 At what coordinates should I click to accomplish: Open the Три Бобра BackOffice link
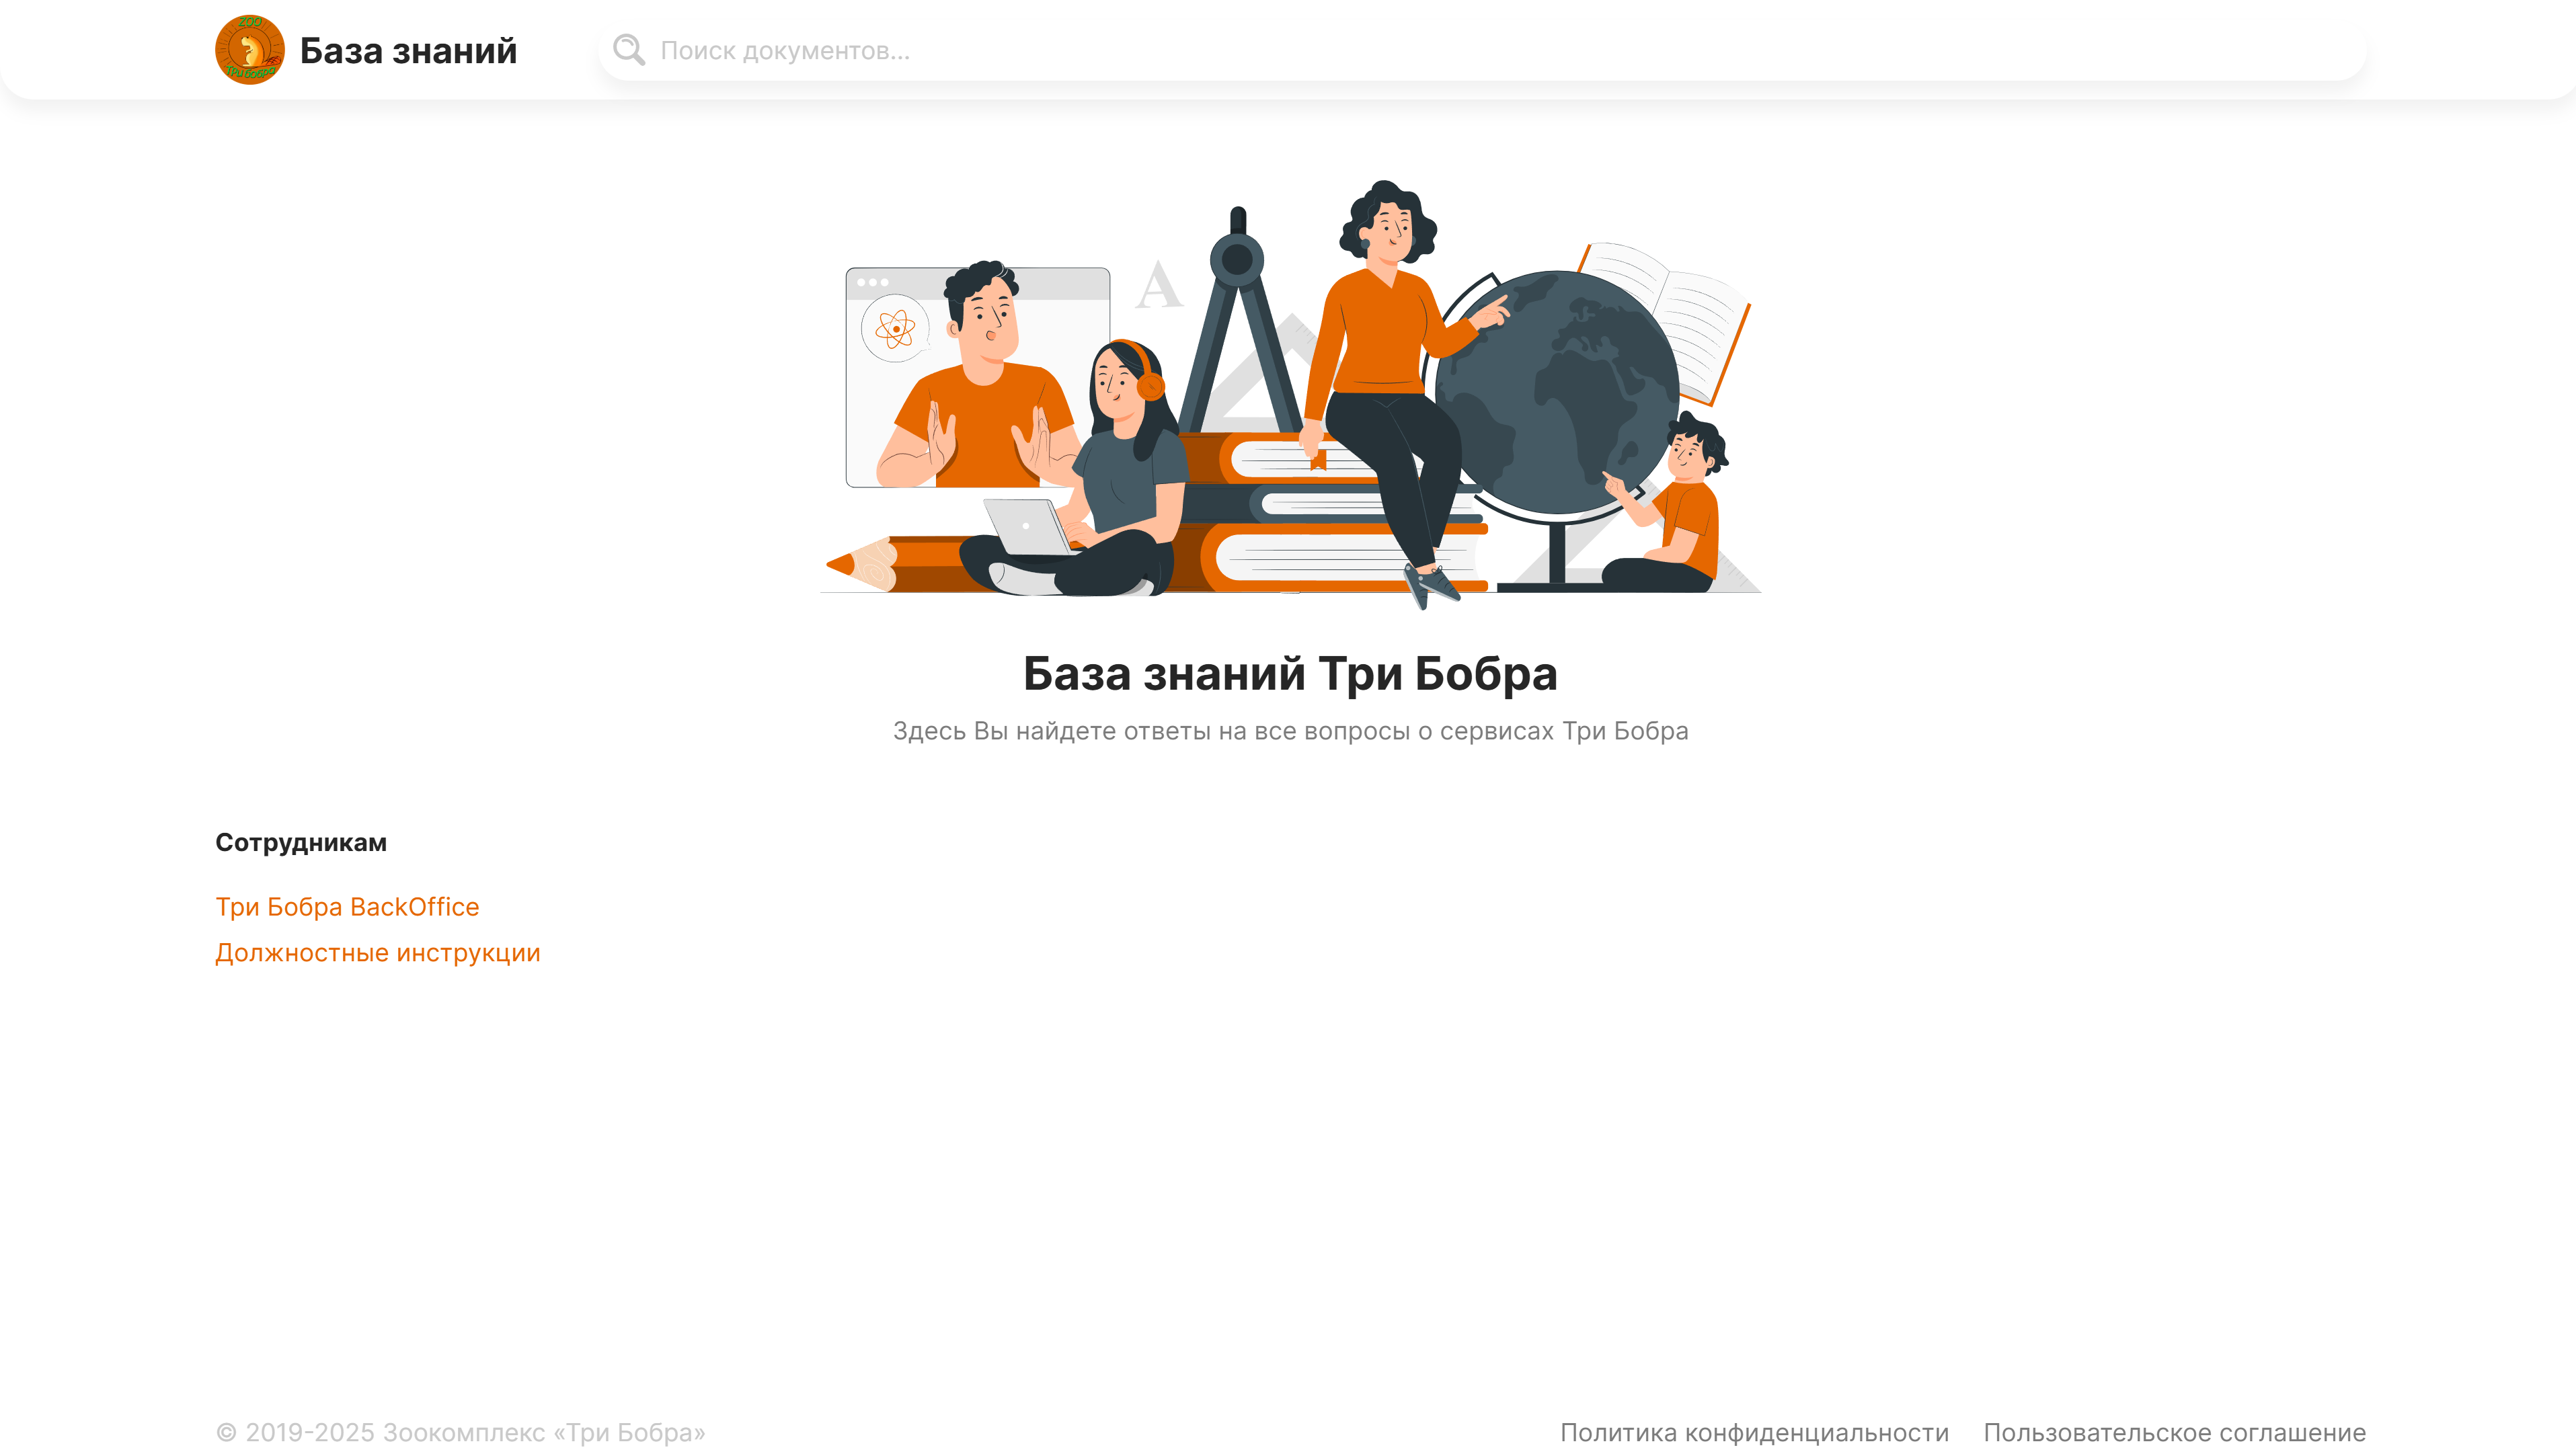[347, 906]
